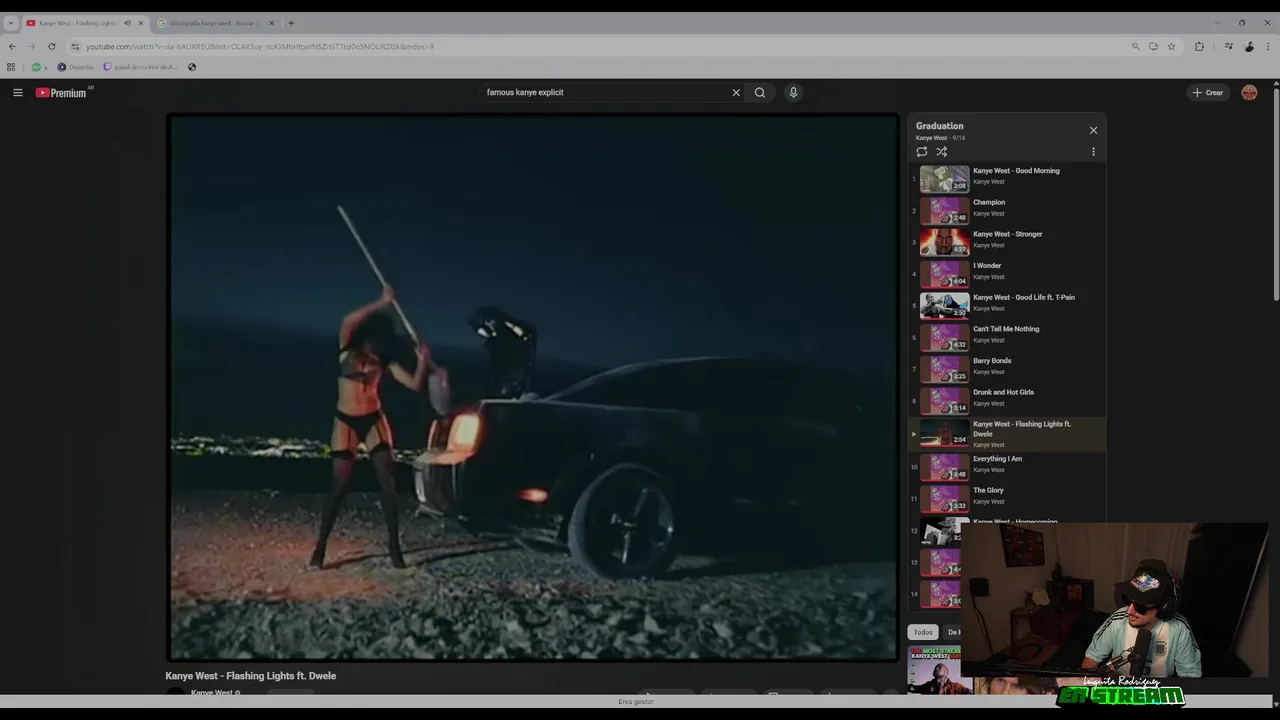Screen dimensions: 1280x720
Task: Go back in browser history
Action: 12,46
